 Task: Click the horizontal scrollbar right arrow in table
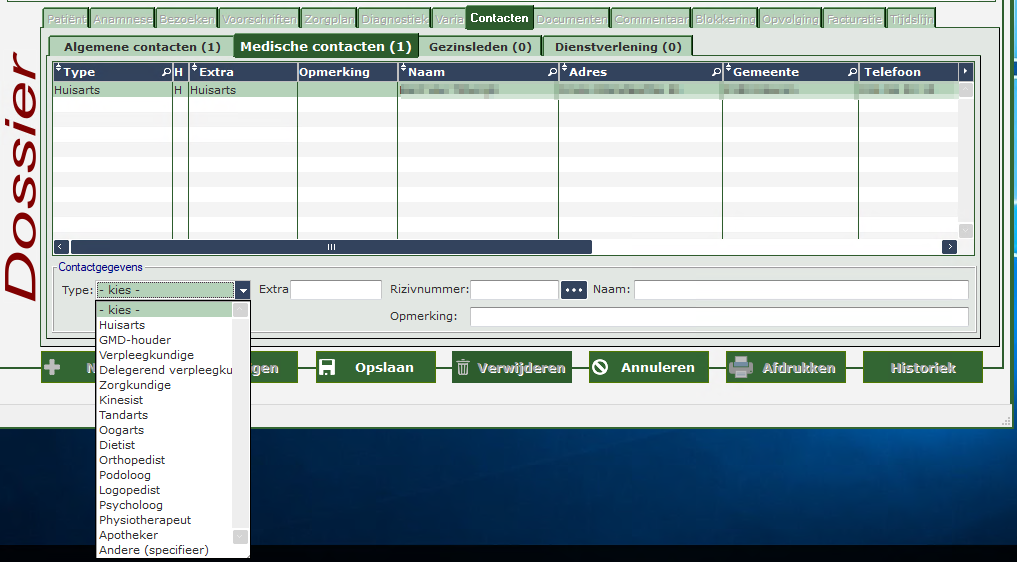point(949,247)
